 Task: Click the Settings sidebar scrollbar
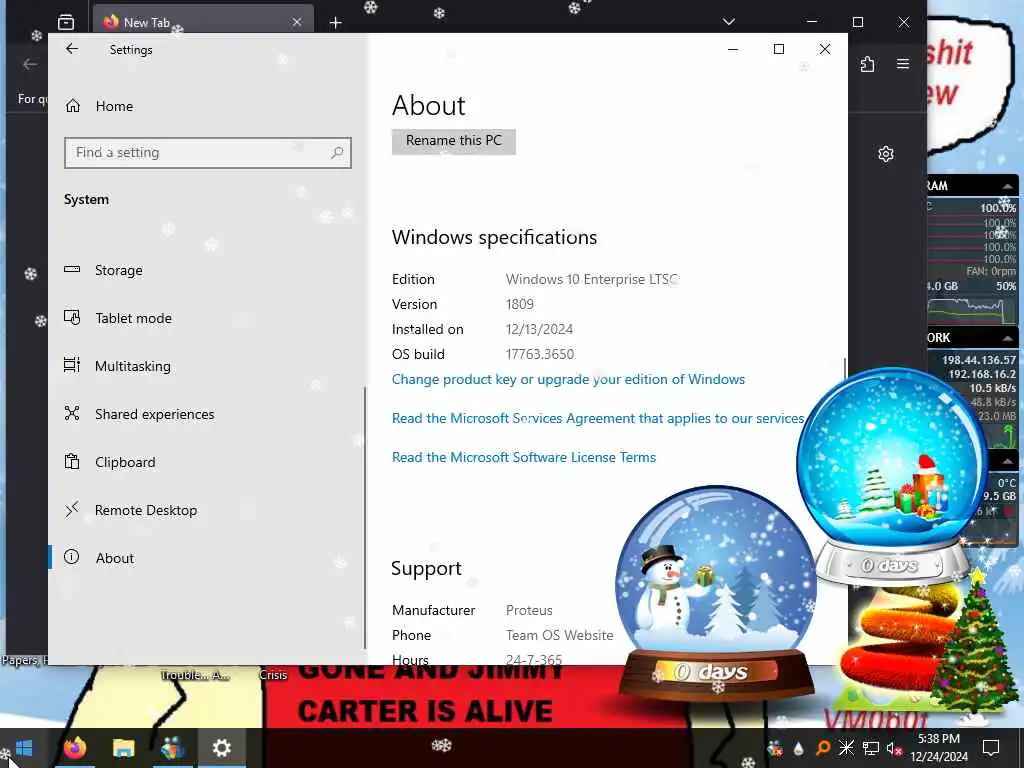(x=365, y=517)
